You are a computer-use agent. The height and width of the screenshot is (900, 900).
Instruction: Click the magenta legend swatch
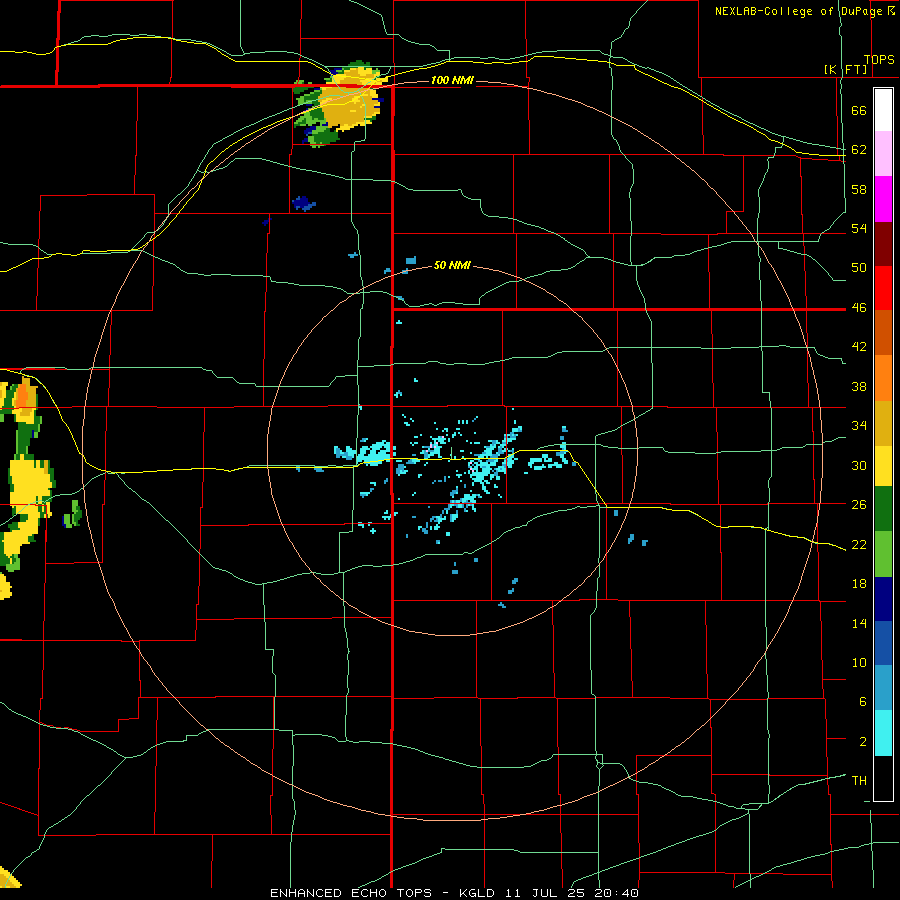coord(883,199)
